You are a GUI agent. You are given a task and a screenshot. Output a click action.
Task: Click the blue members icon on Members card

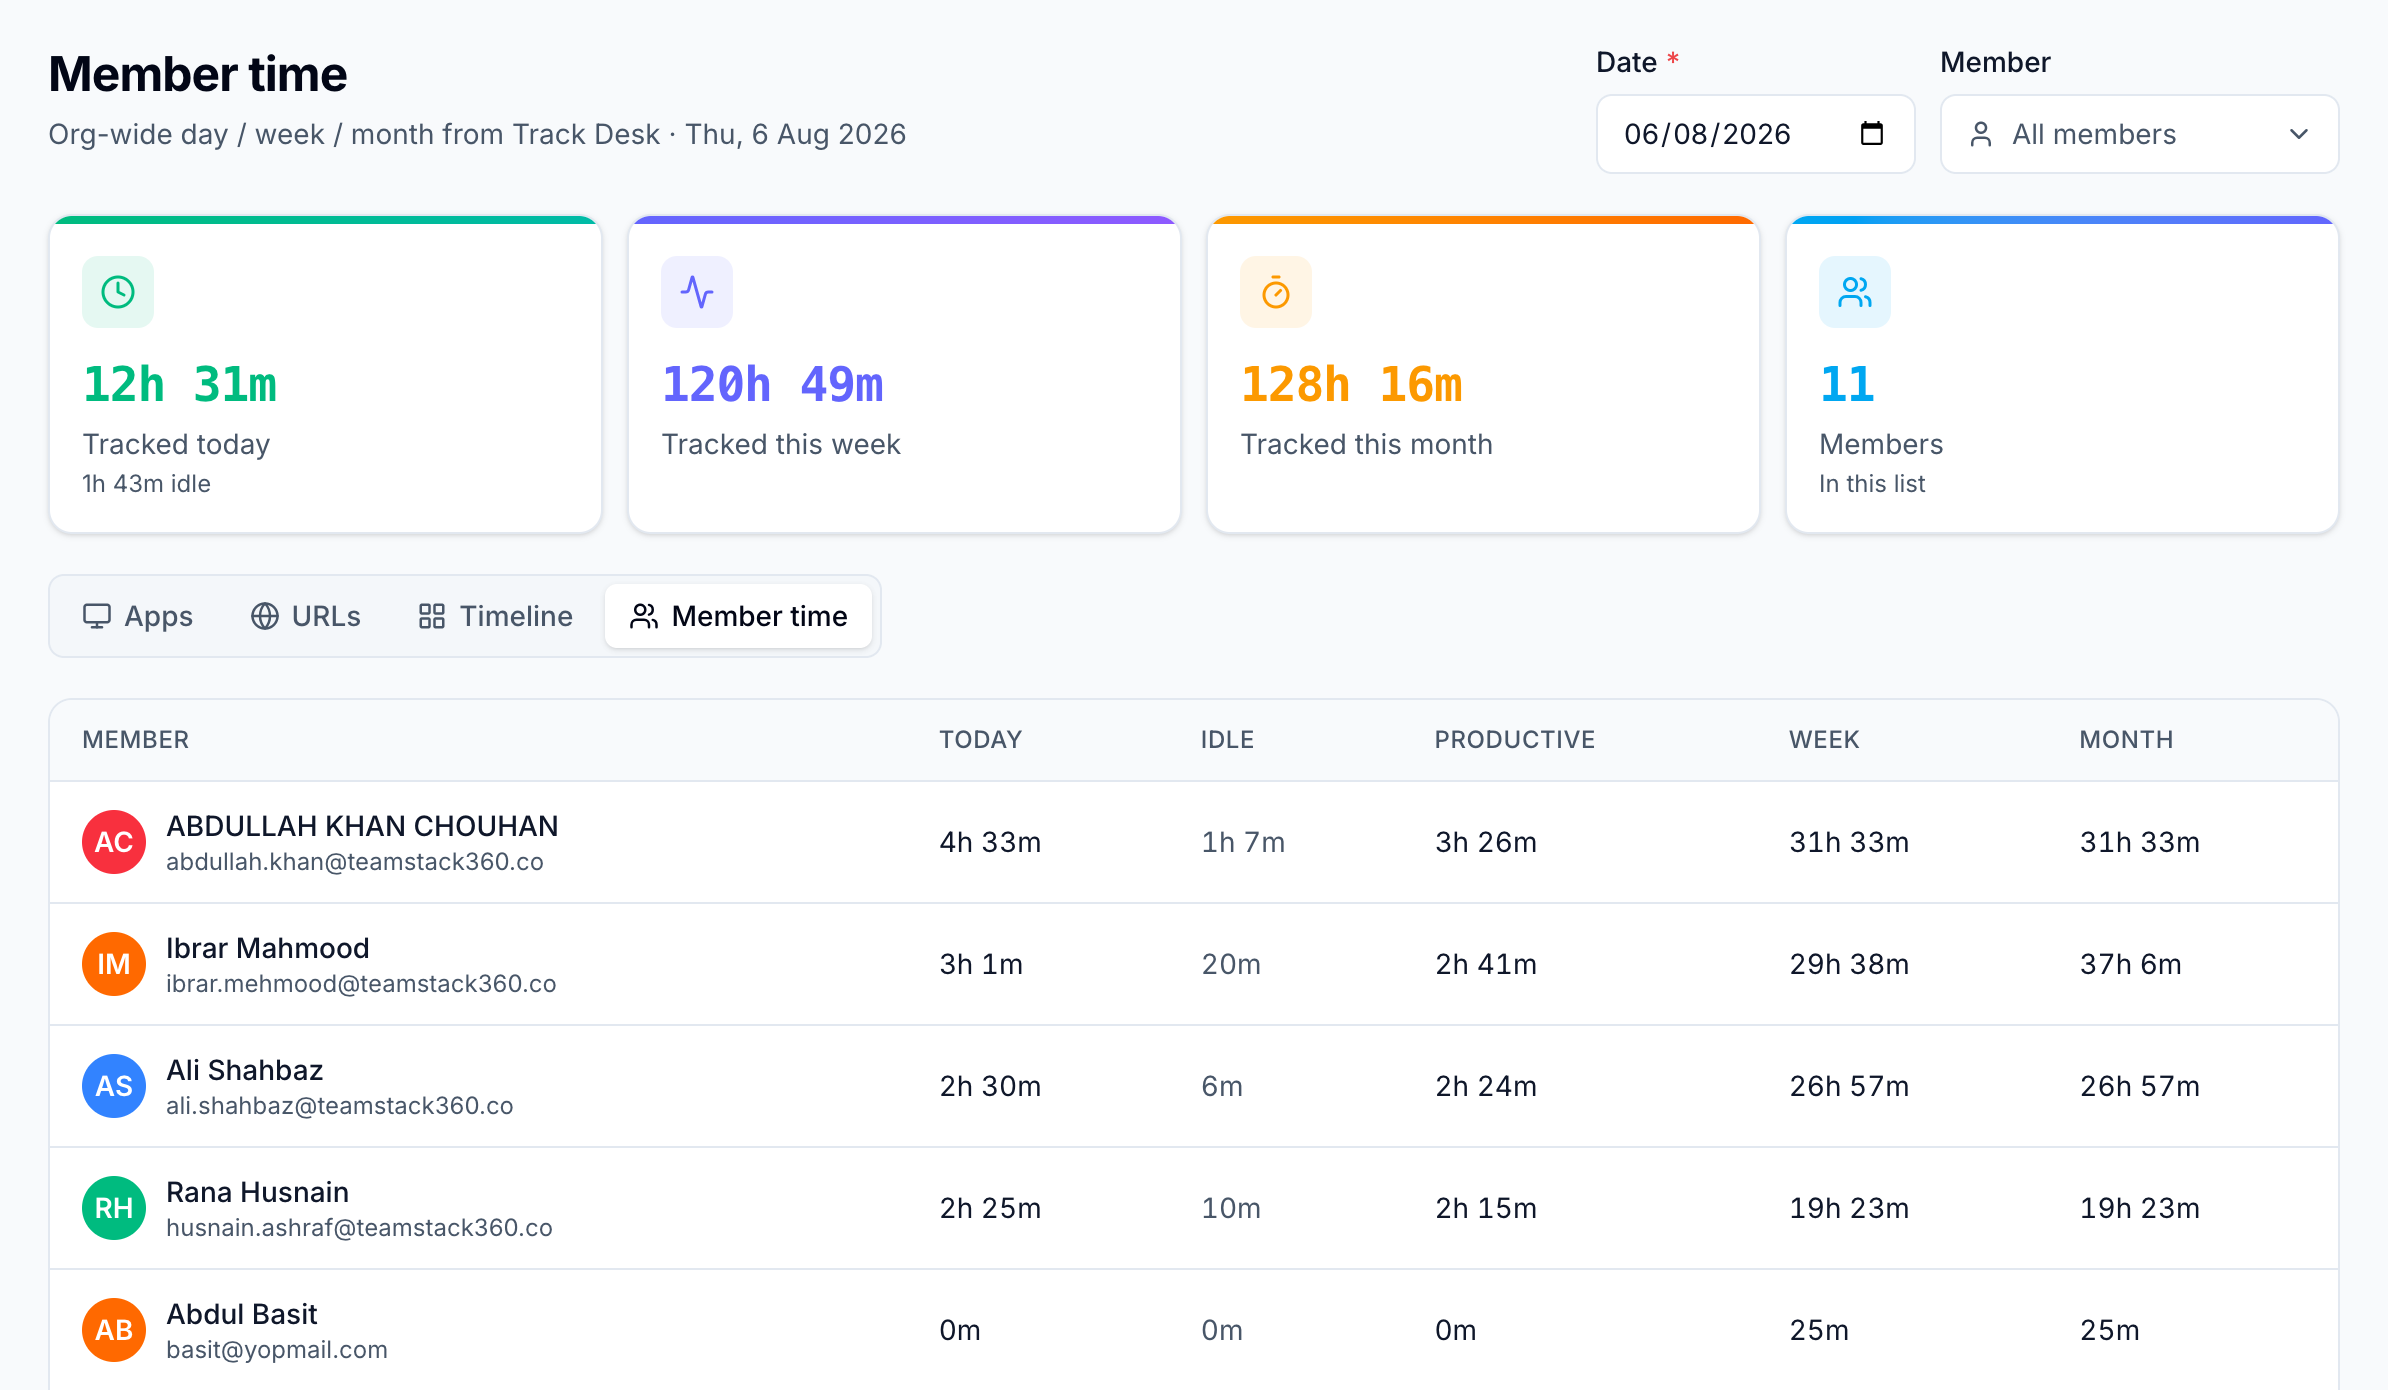coord(1855,292)
